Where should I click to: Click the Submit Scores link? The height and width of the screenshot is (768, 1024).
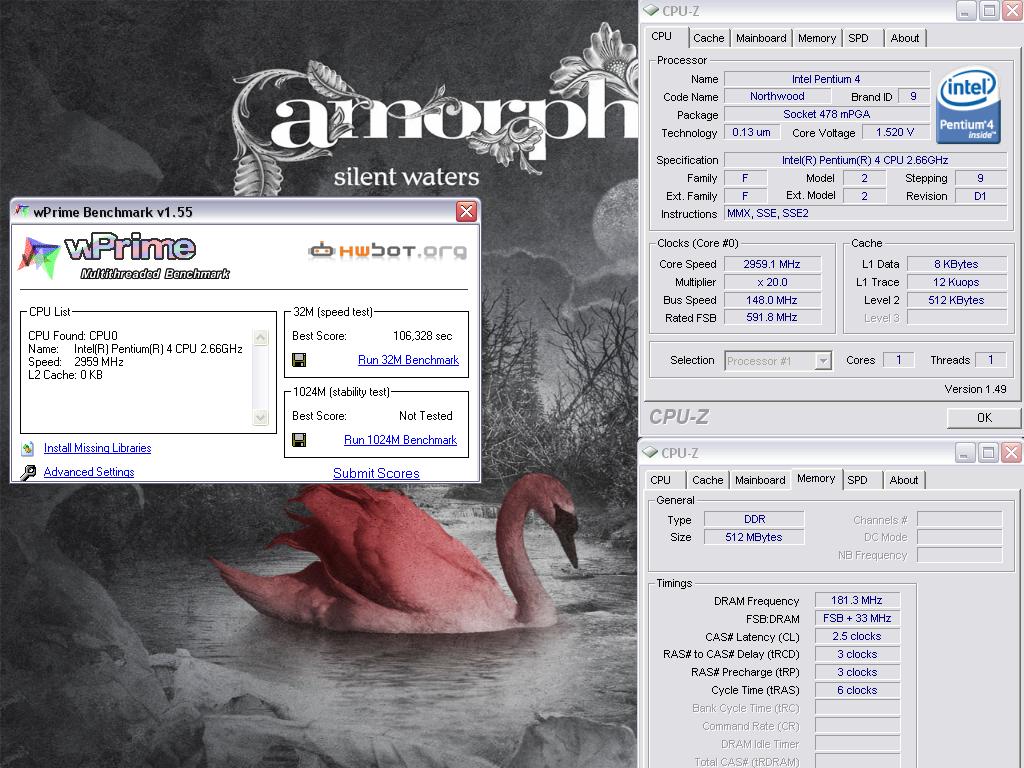coord(376,473)
